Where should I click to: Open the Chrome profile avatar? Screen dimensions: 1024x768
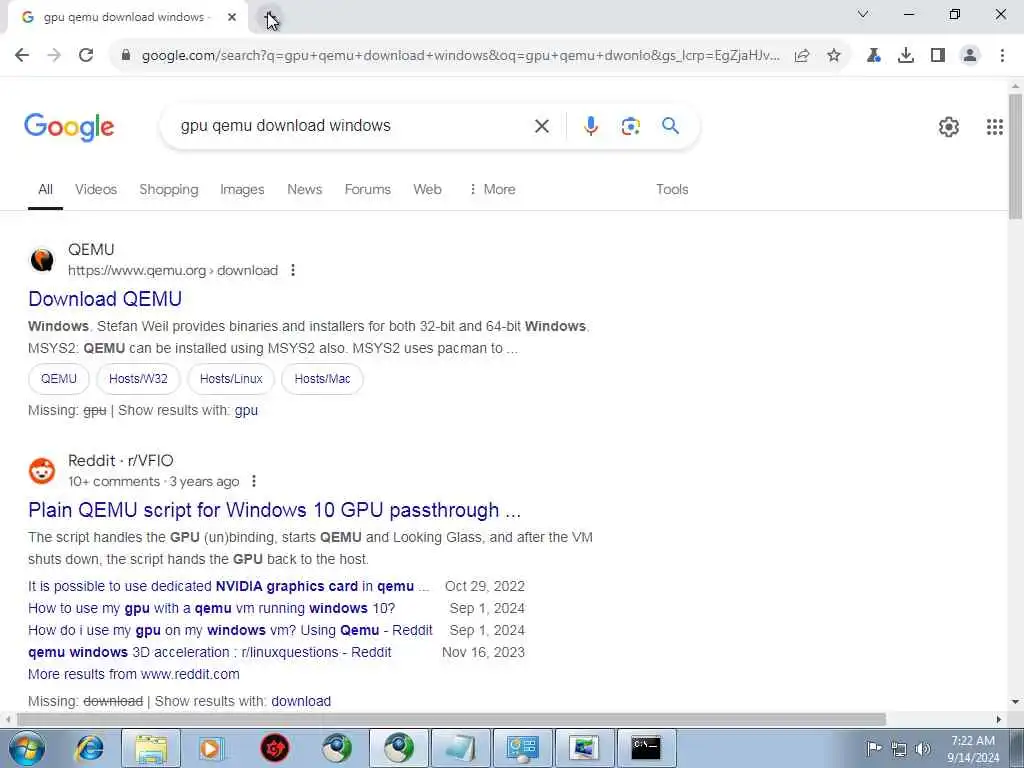[x=970, y=56]
